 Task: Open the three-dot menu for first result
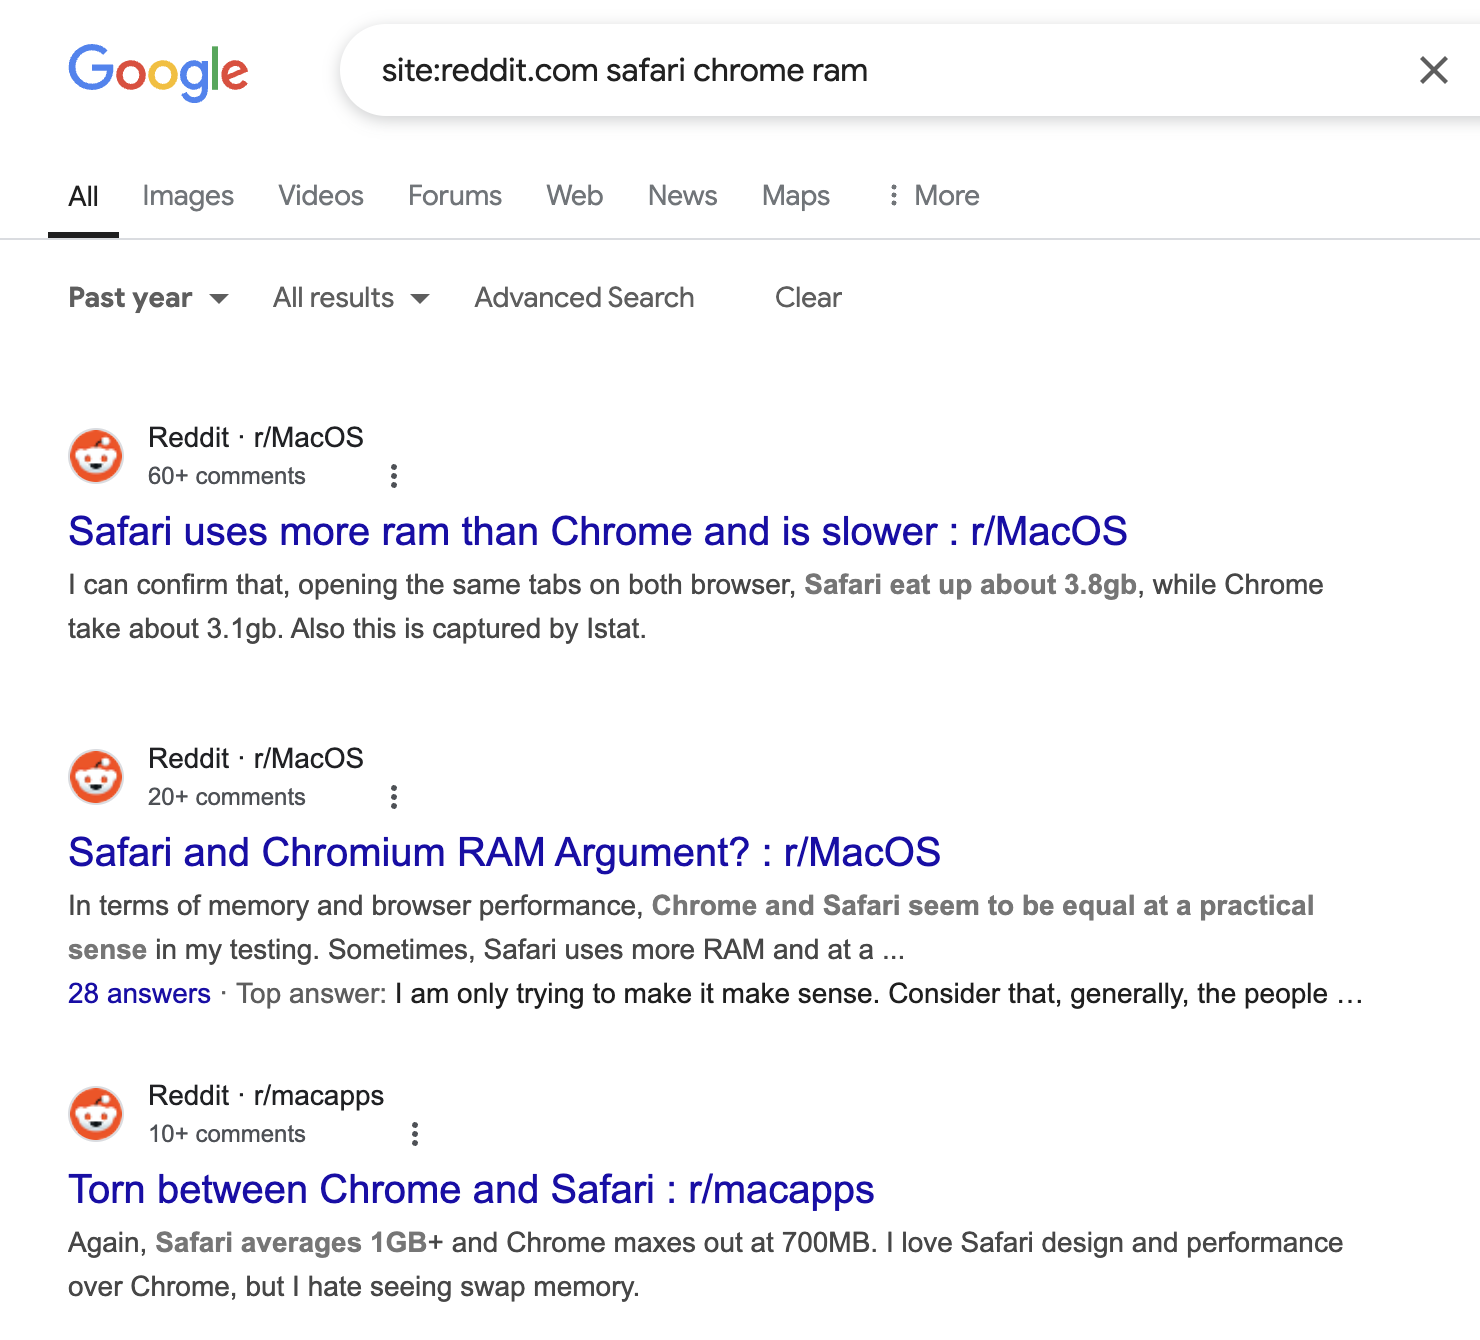pyautogui.click(x=394, y=476)
